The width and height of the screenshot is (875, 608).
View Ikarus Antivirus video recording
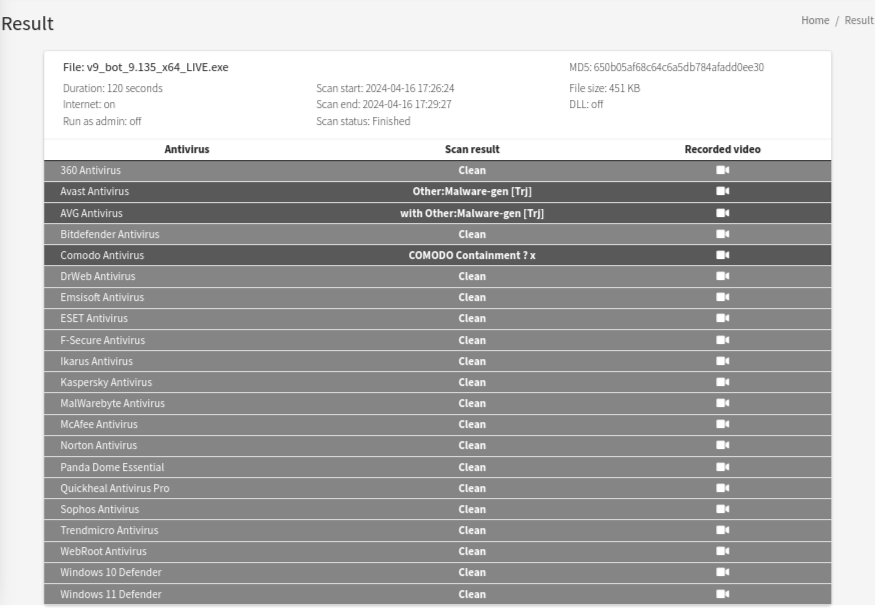723,361
